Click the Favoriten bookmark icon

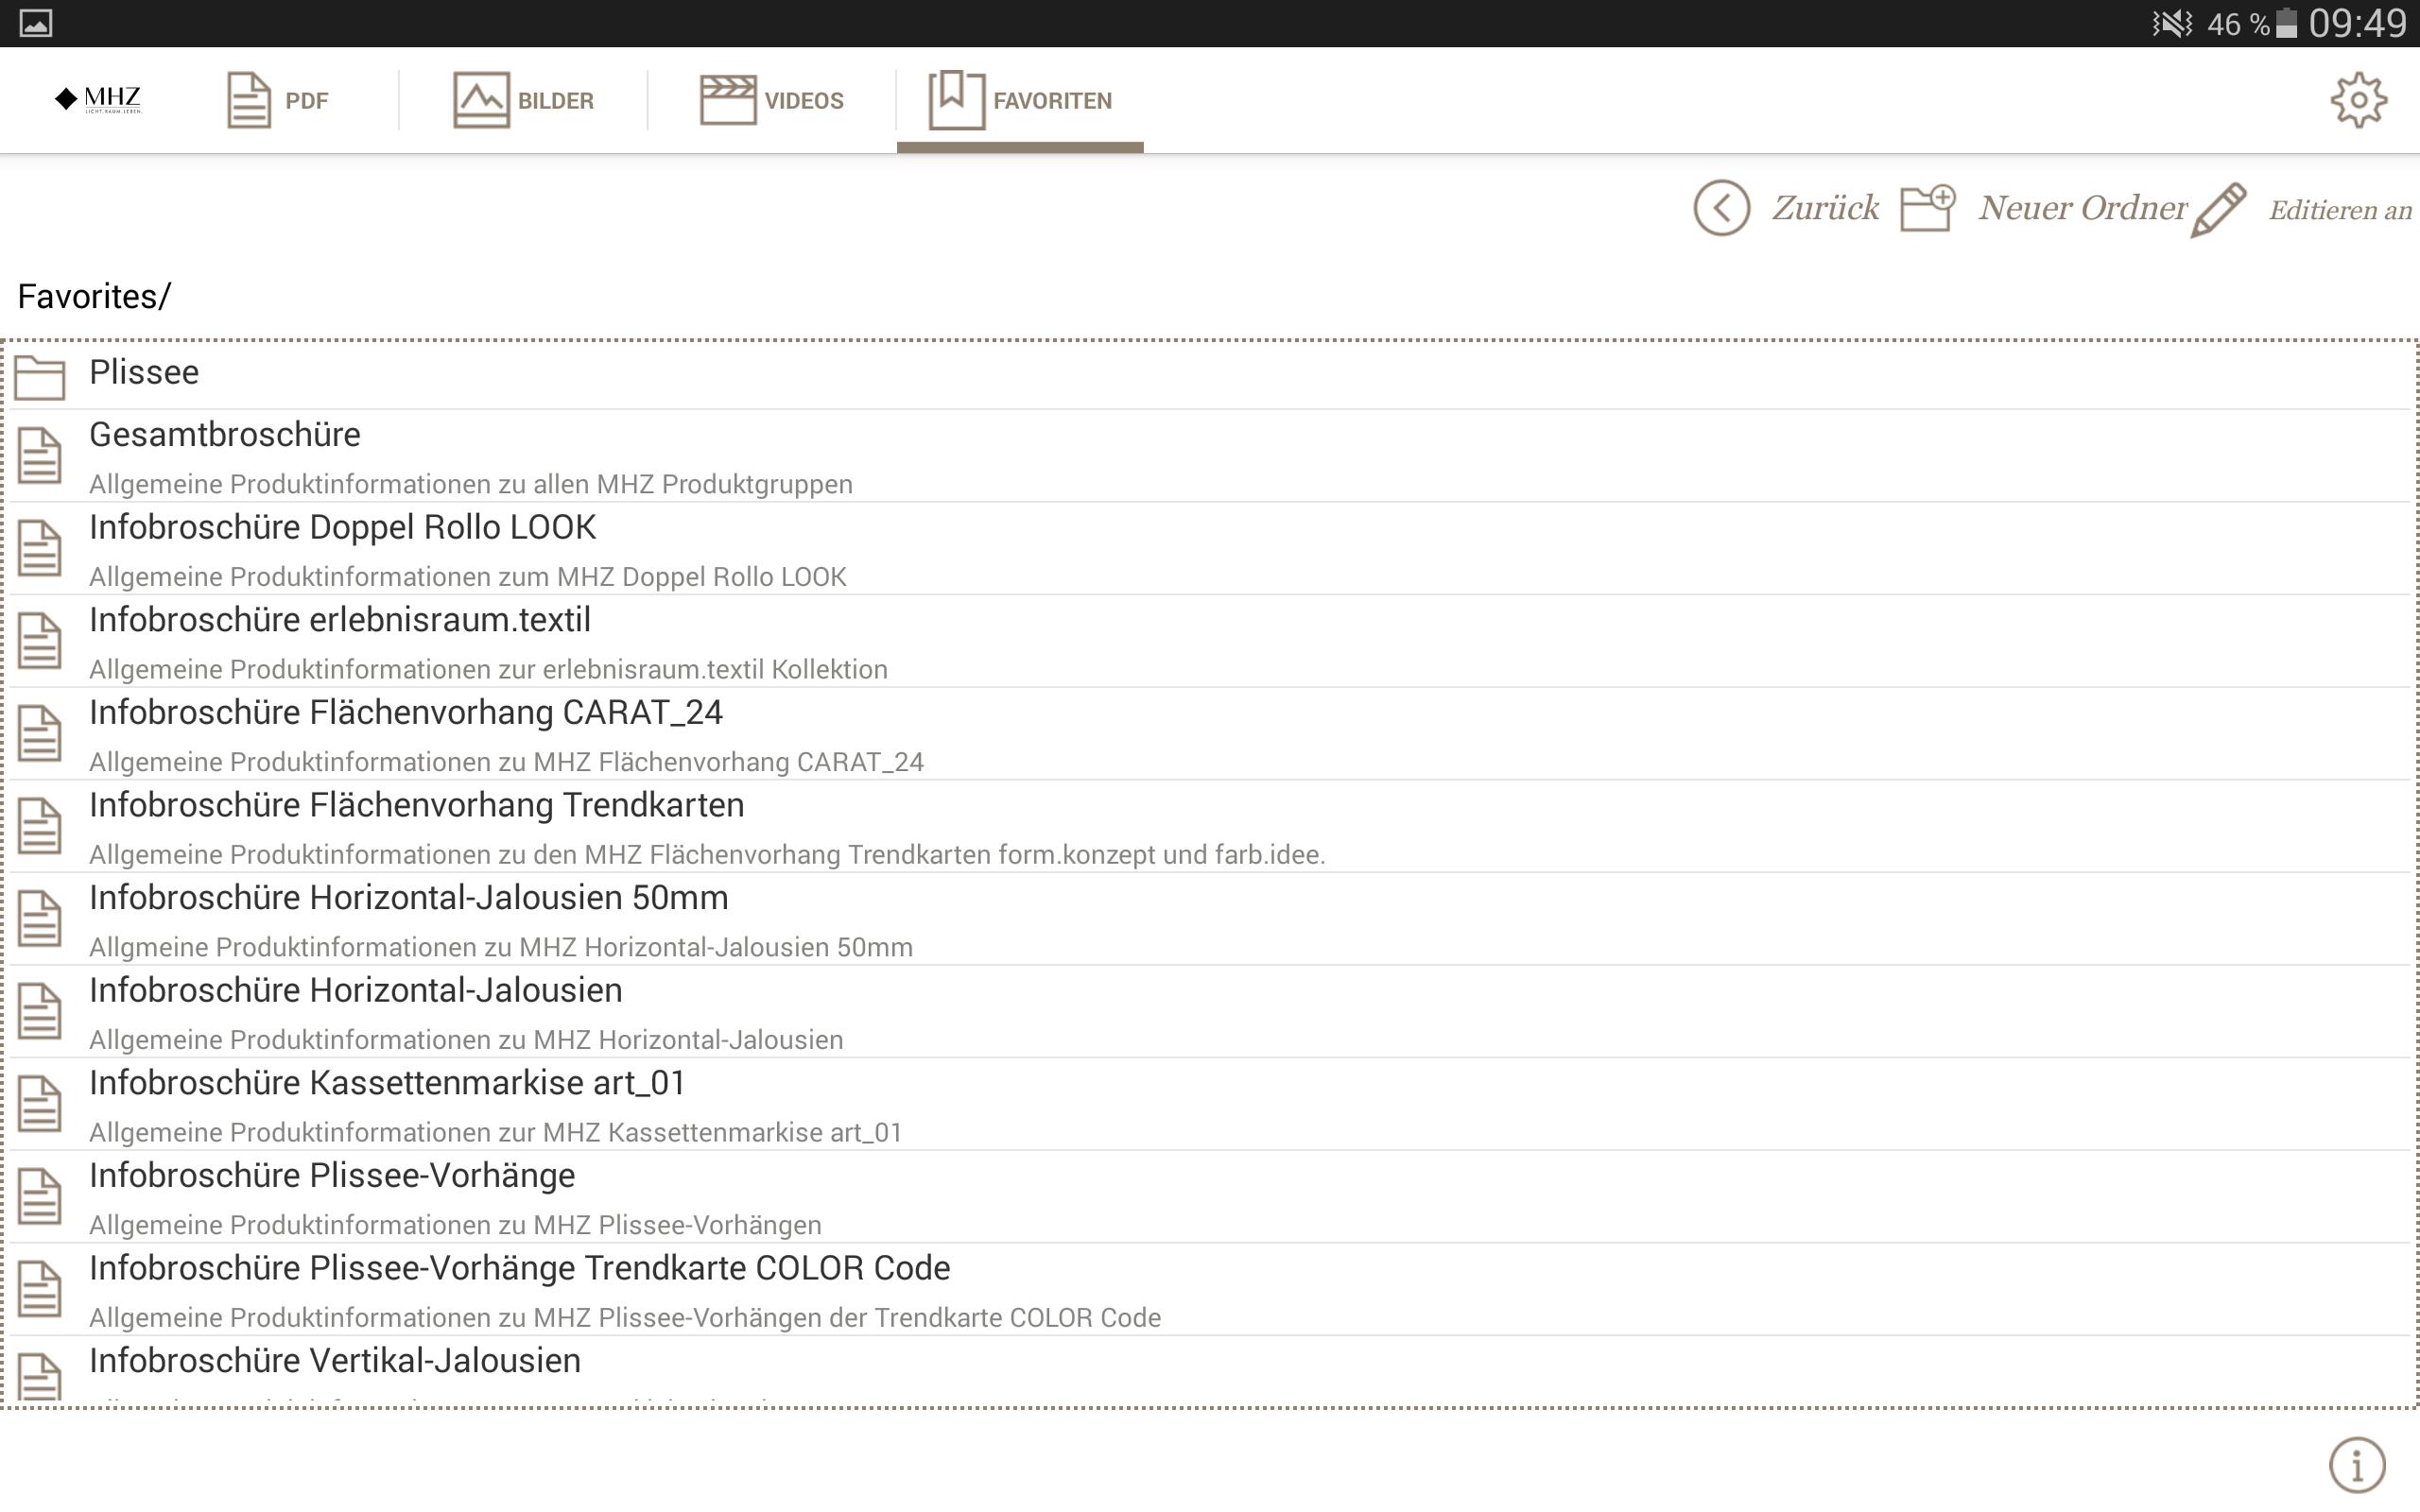coord(956,100)
